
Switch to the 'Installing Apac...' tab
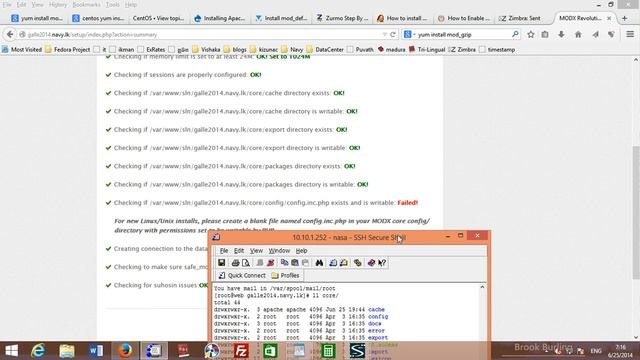point(220,18)
